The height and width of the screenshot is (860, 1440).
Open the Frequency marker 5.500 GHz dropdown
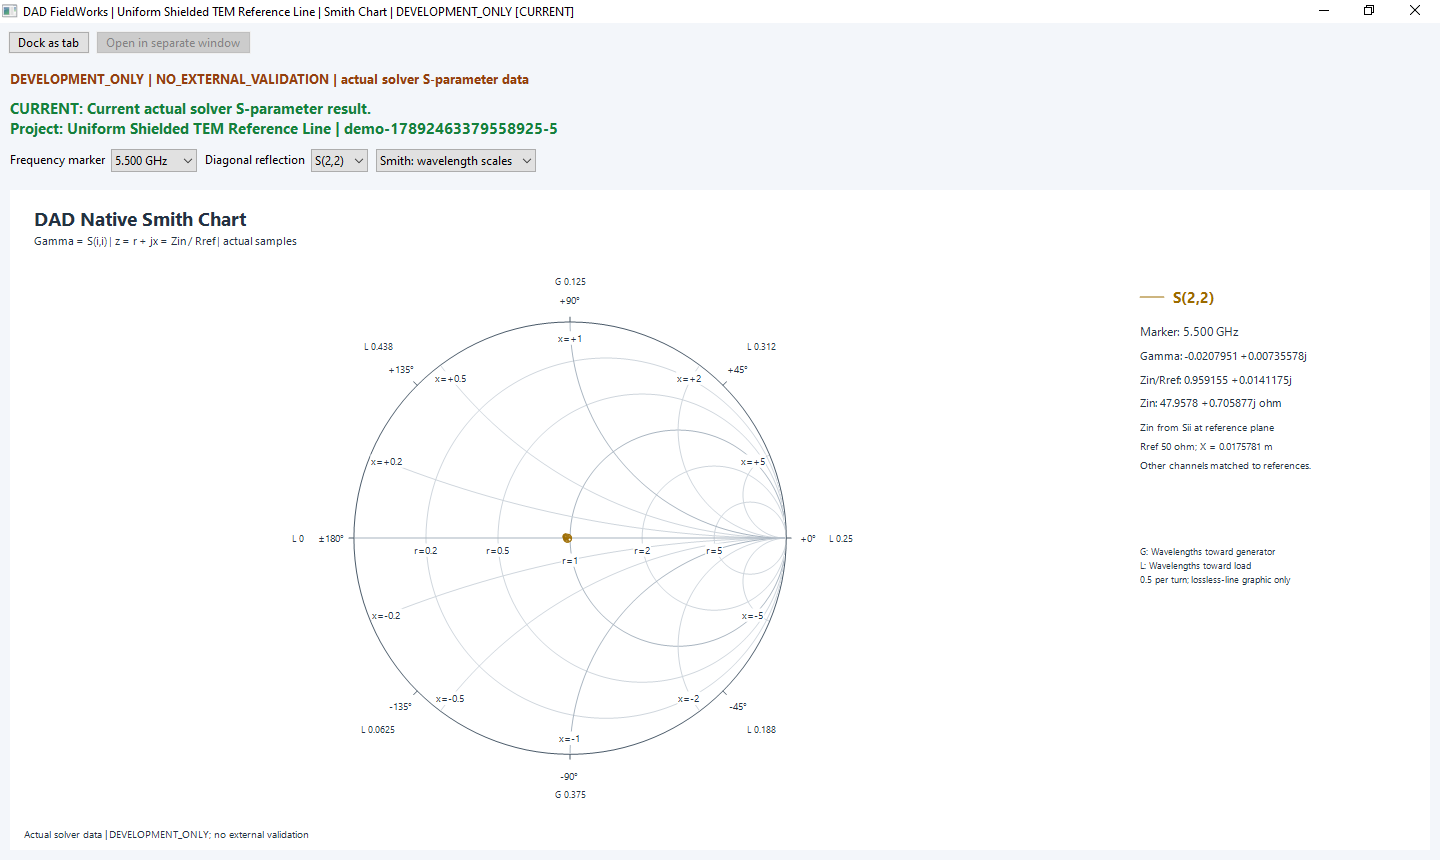click(153, 160)
